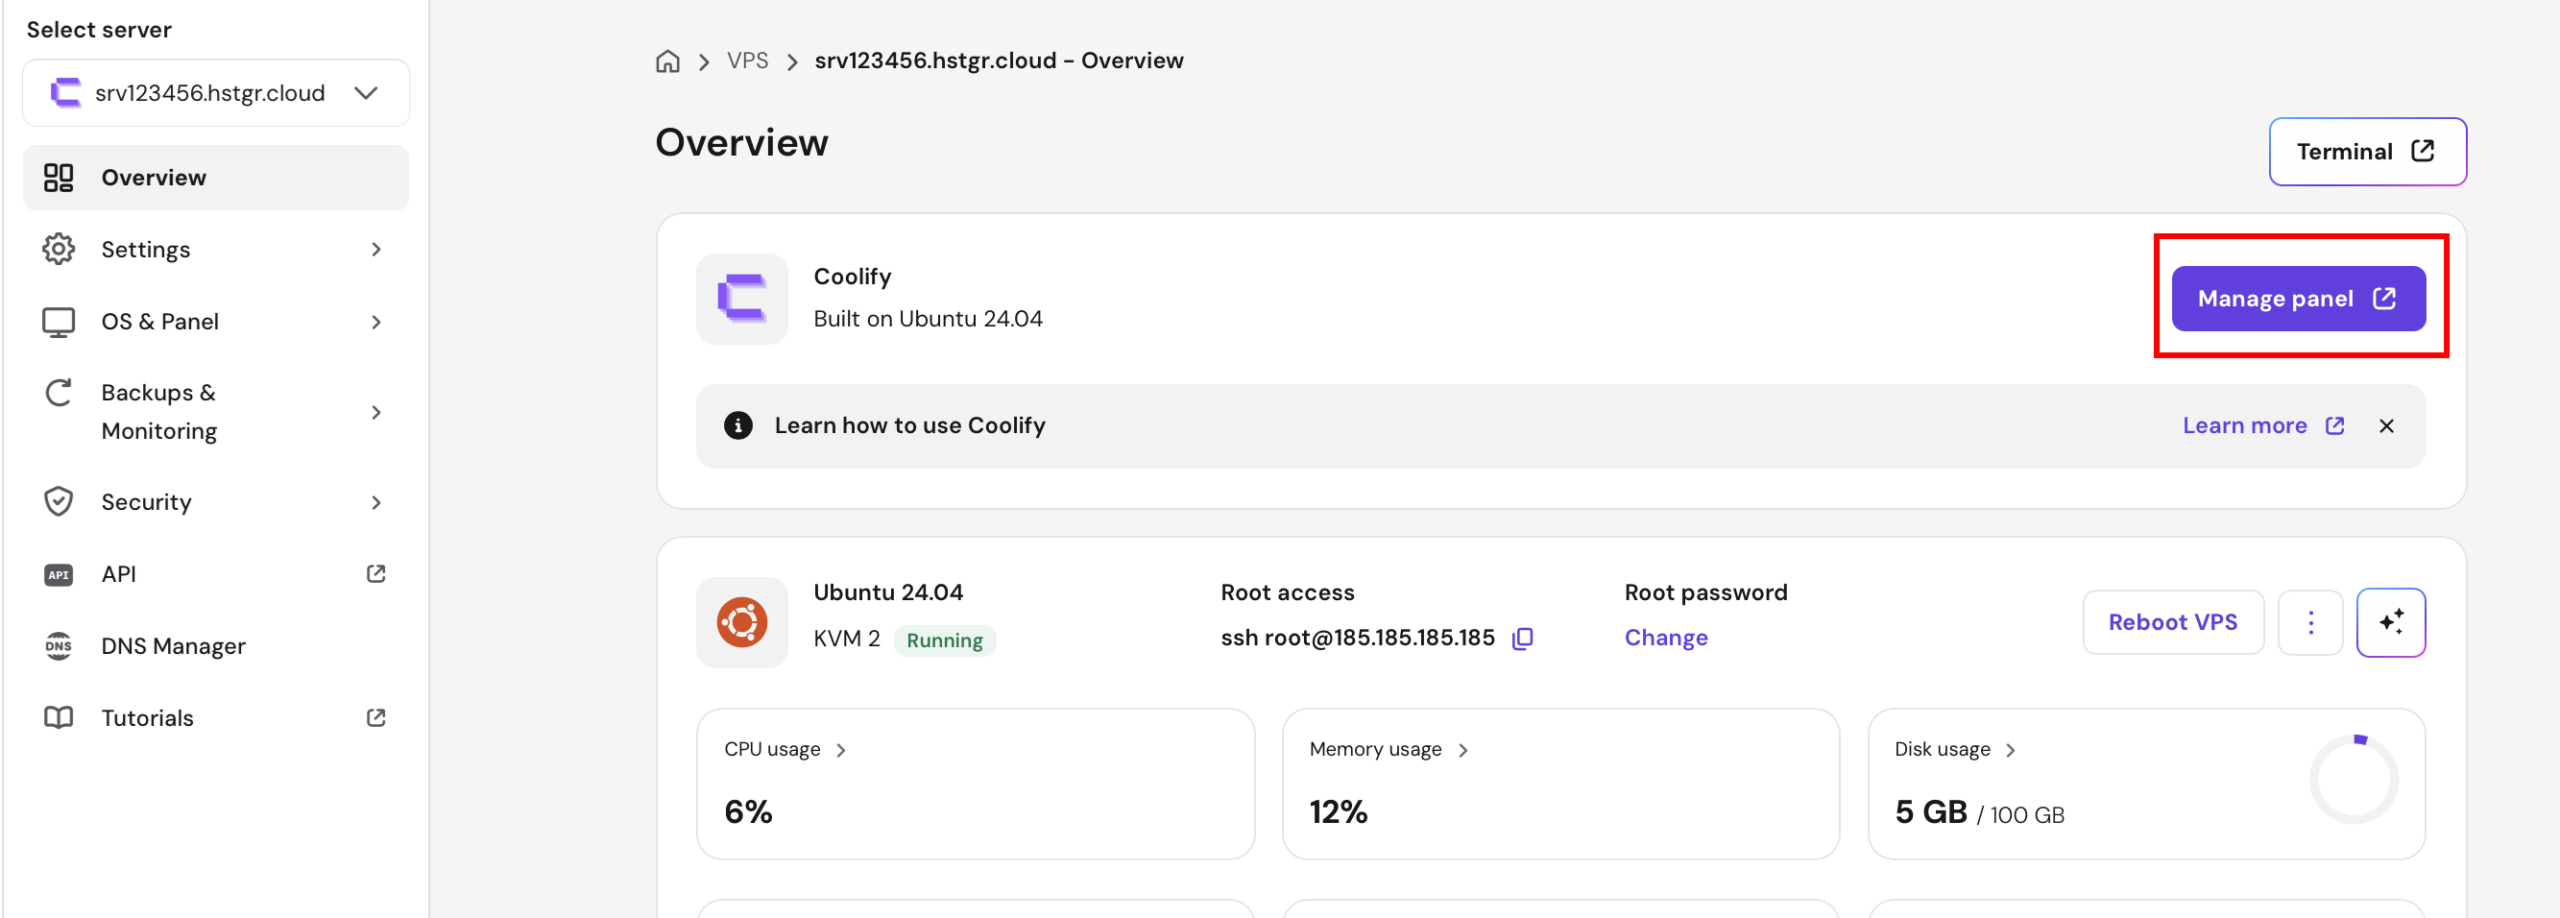
Task: Open Disk usage details chevron
Action: (2011, 750)
